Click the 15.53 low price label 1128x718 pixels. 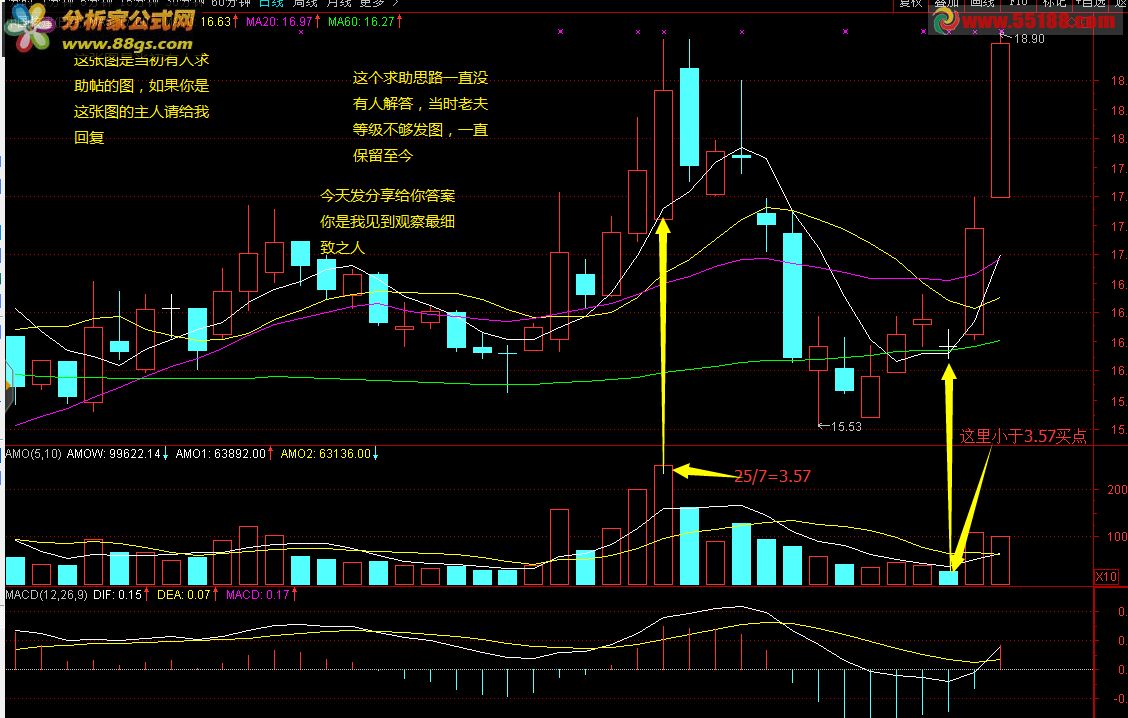(x=846, y=427)
